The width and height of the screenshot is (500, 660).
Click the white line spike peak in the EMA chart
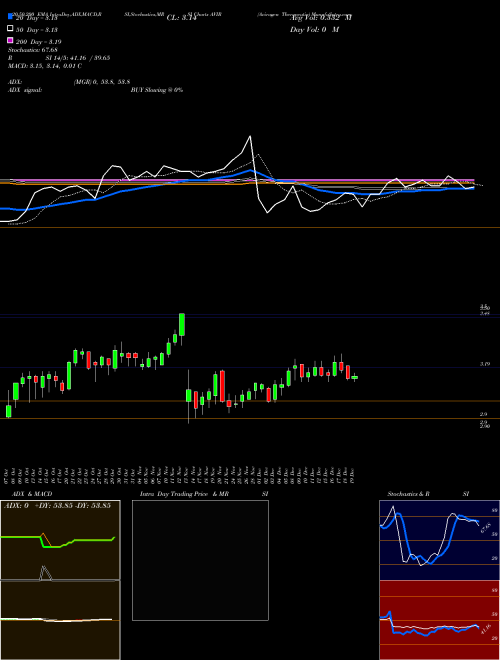tap(250, 136)
